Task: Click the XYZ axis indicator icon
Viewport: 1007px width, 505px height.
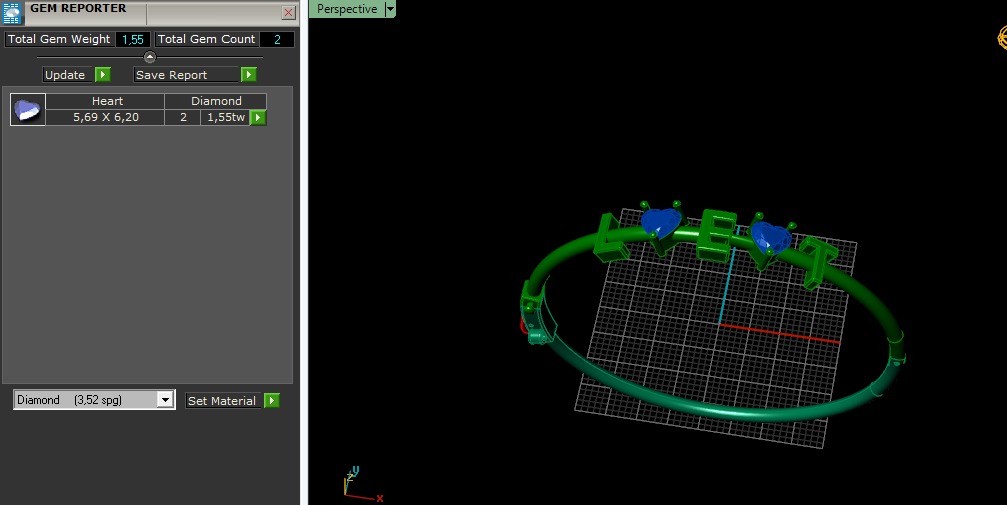Action: [362, 484]
